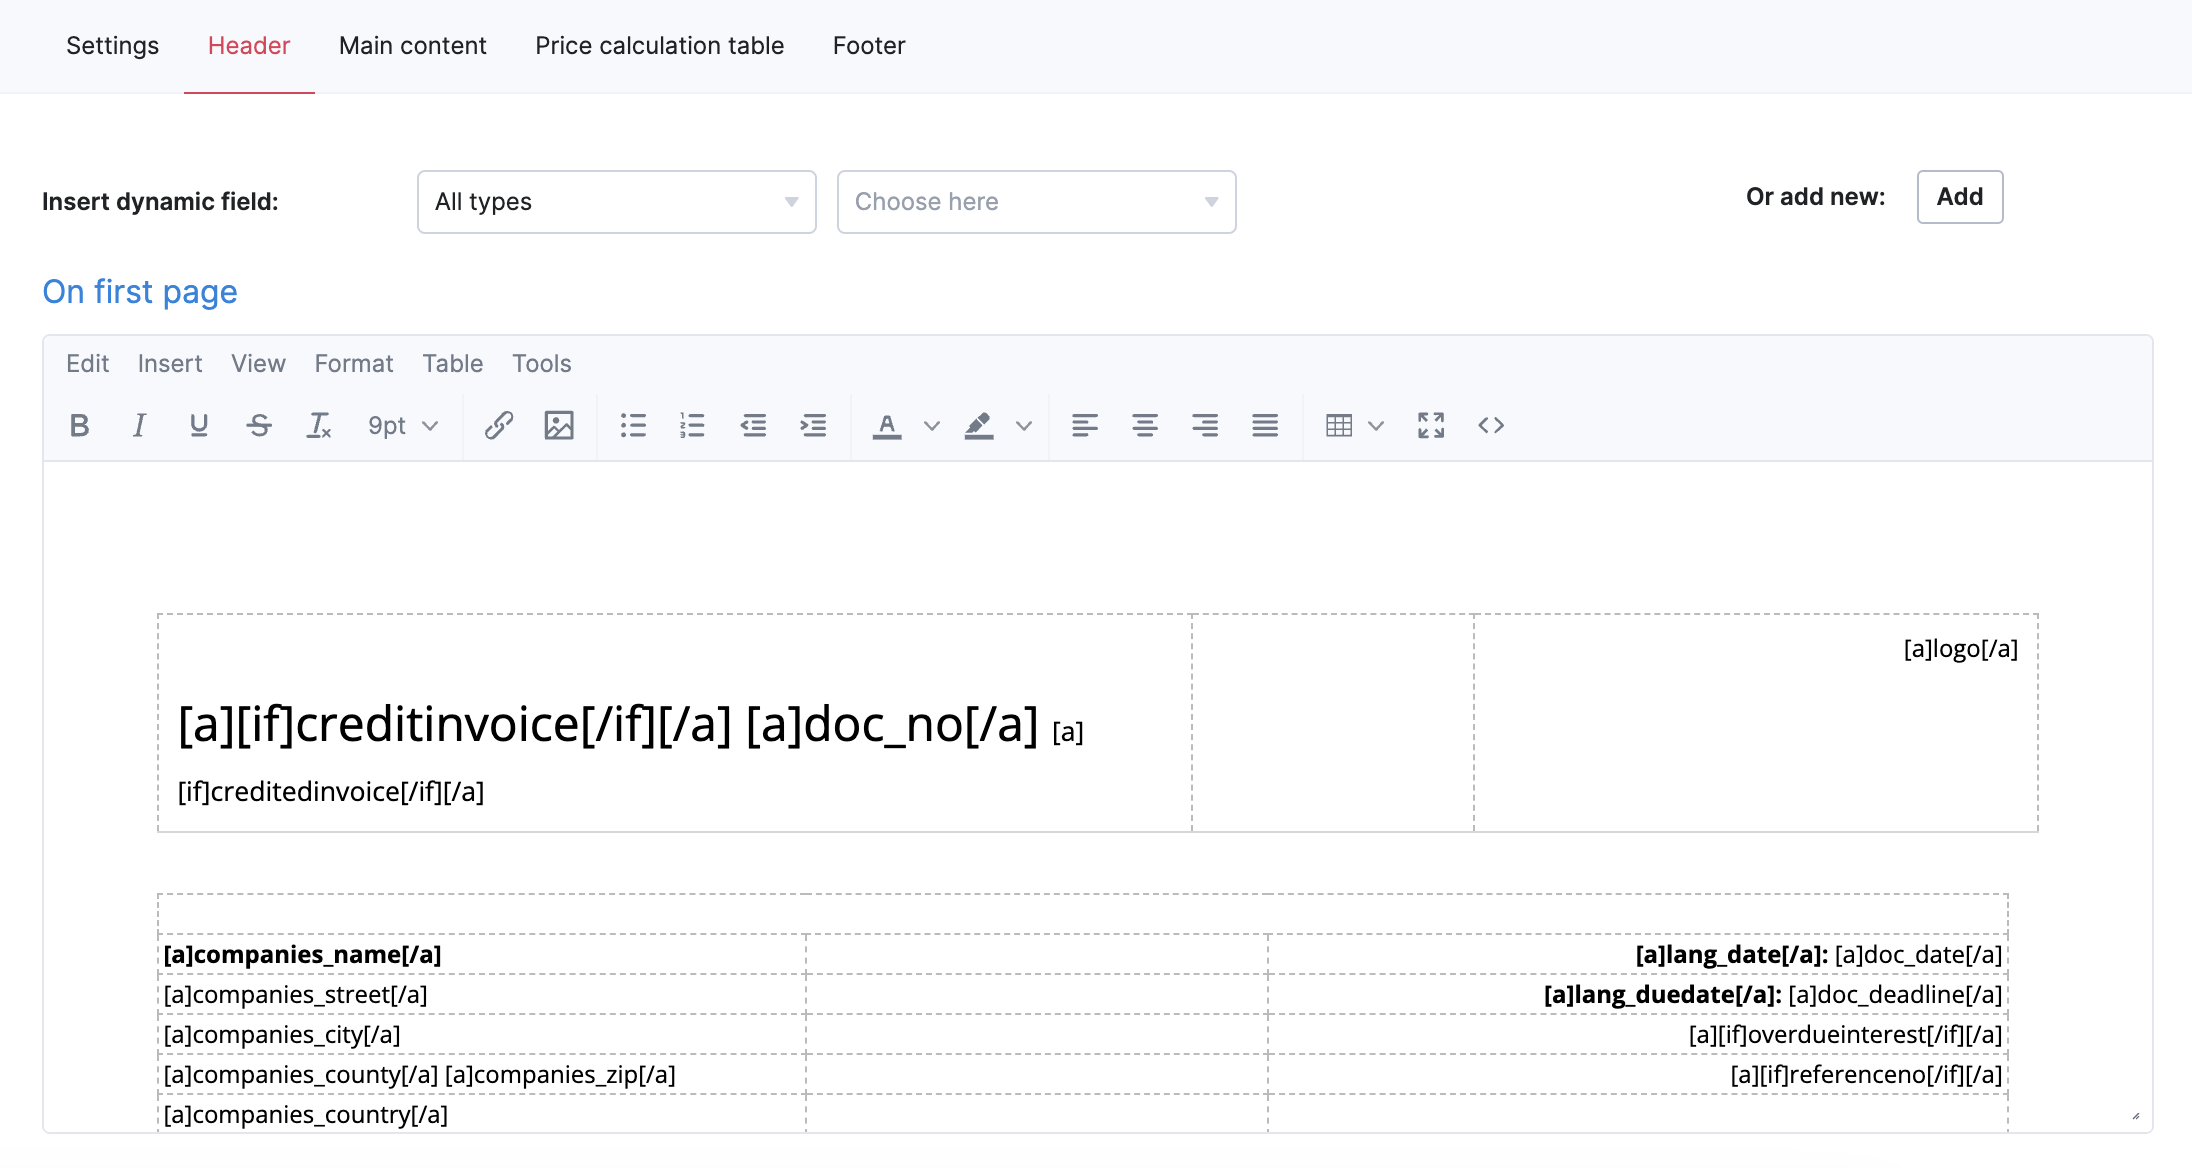The height and width of the screenshot is (1168, 2192).
Task: Center align text
Action: tap(1145, 426)
